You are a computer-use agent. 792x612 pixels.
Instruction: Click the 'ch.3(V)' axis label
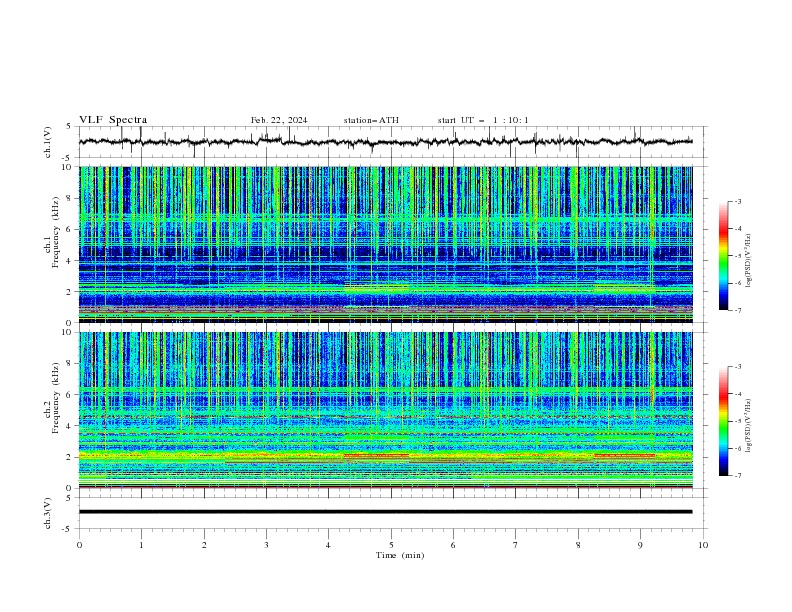(x=48, y=513)
